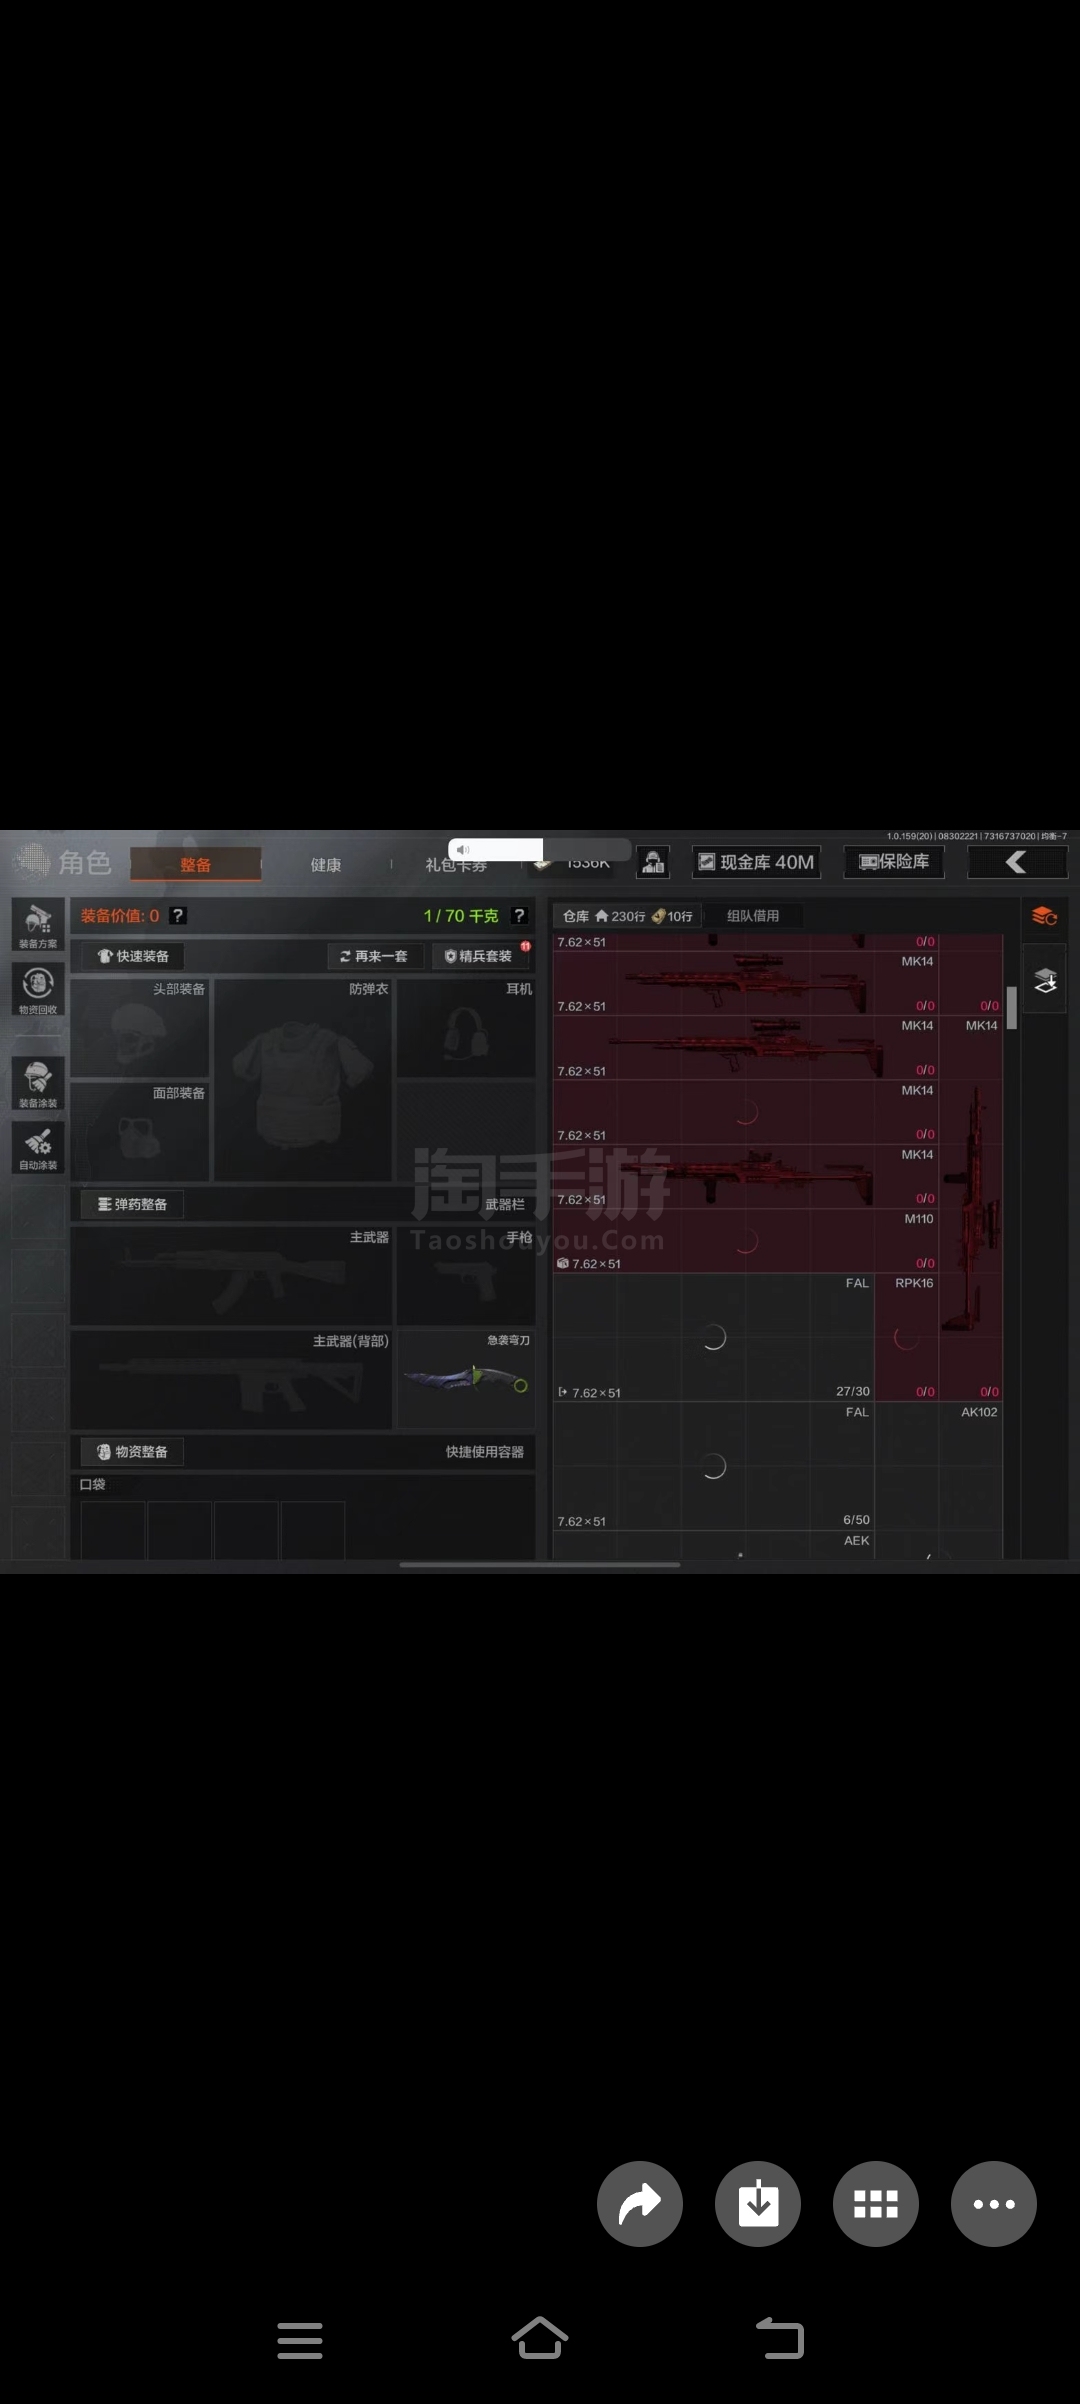The height and width of the screenshot is (2404, 1080).
Task: Download the image with the save button
Action: pos(758,2204)
